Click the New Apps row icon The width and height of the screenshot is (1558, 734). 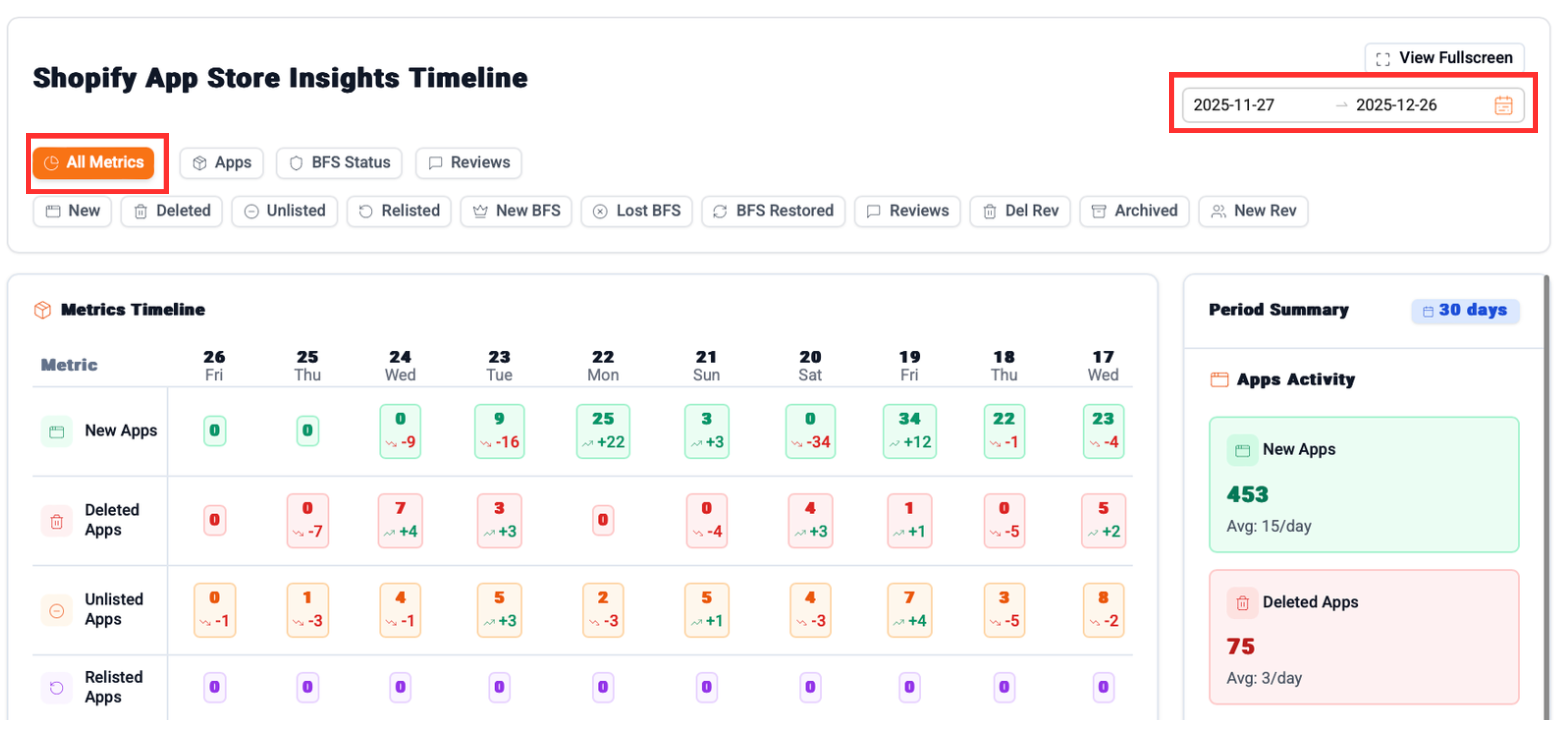57,432
